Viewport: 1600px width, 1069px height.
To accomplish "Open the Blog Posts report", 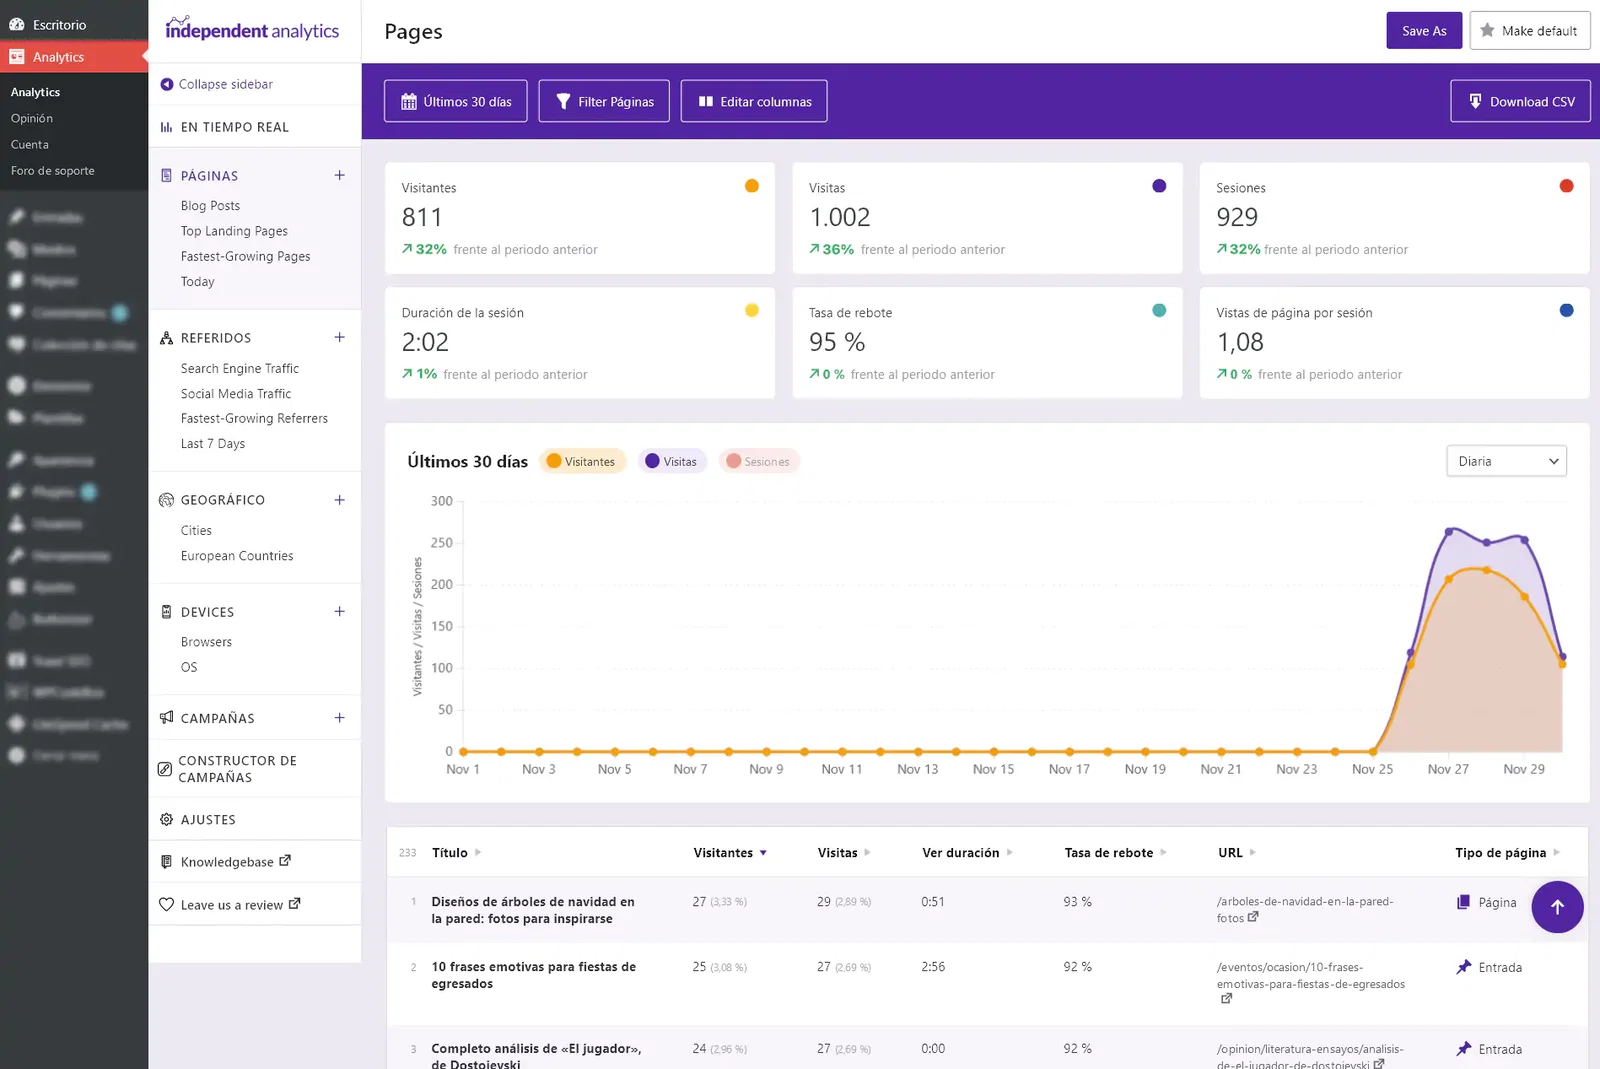I will [x=210, y=205].
